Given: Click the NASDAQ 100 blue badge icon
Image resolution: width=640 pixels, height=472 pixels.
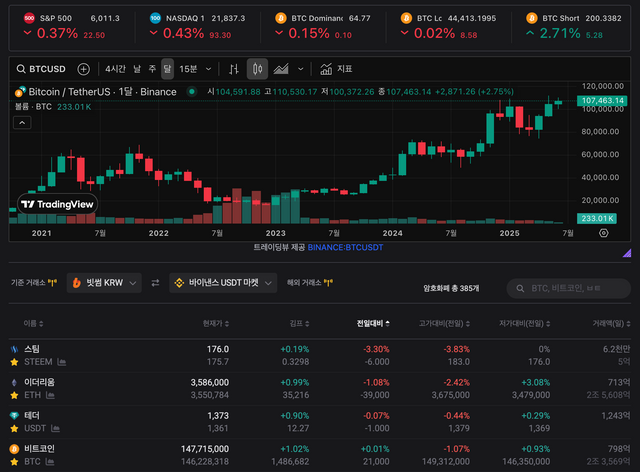Looking at the screenshot, I should [x=156, y=18].
